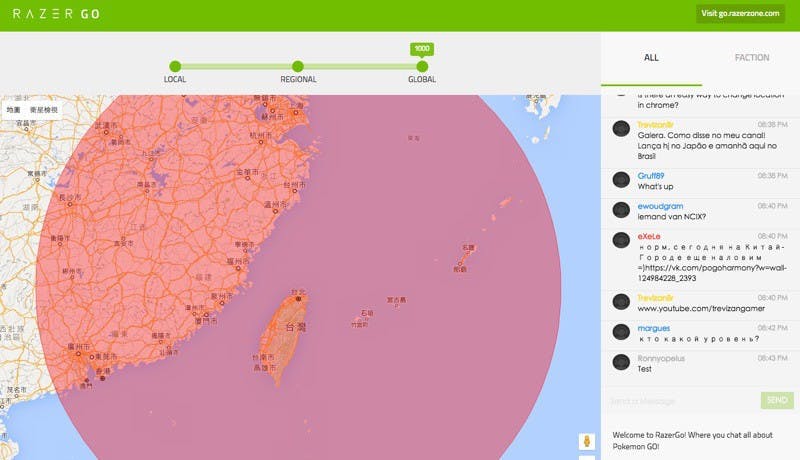Click Ronnyopelus' avatar icon
Screen dimensions: 800x460
[x=621, y=363]
